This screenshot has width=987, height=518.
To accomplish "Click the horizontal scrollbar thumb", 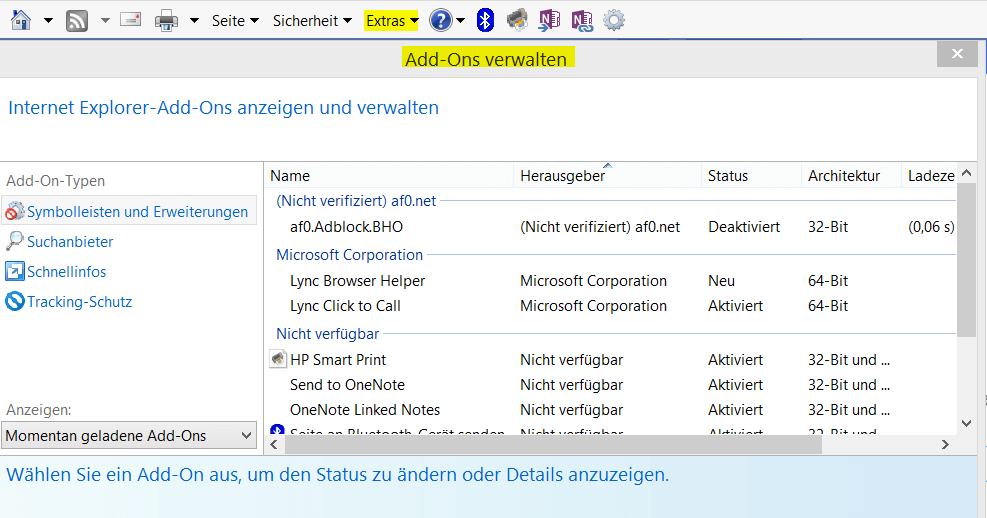I will (553, 444).
